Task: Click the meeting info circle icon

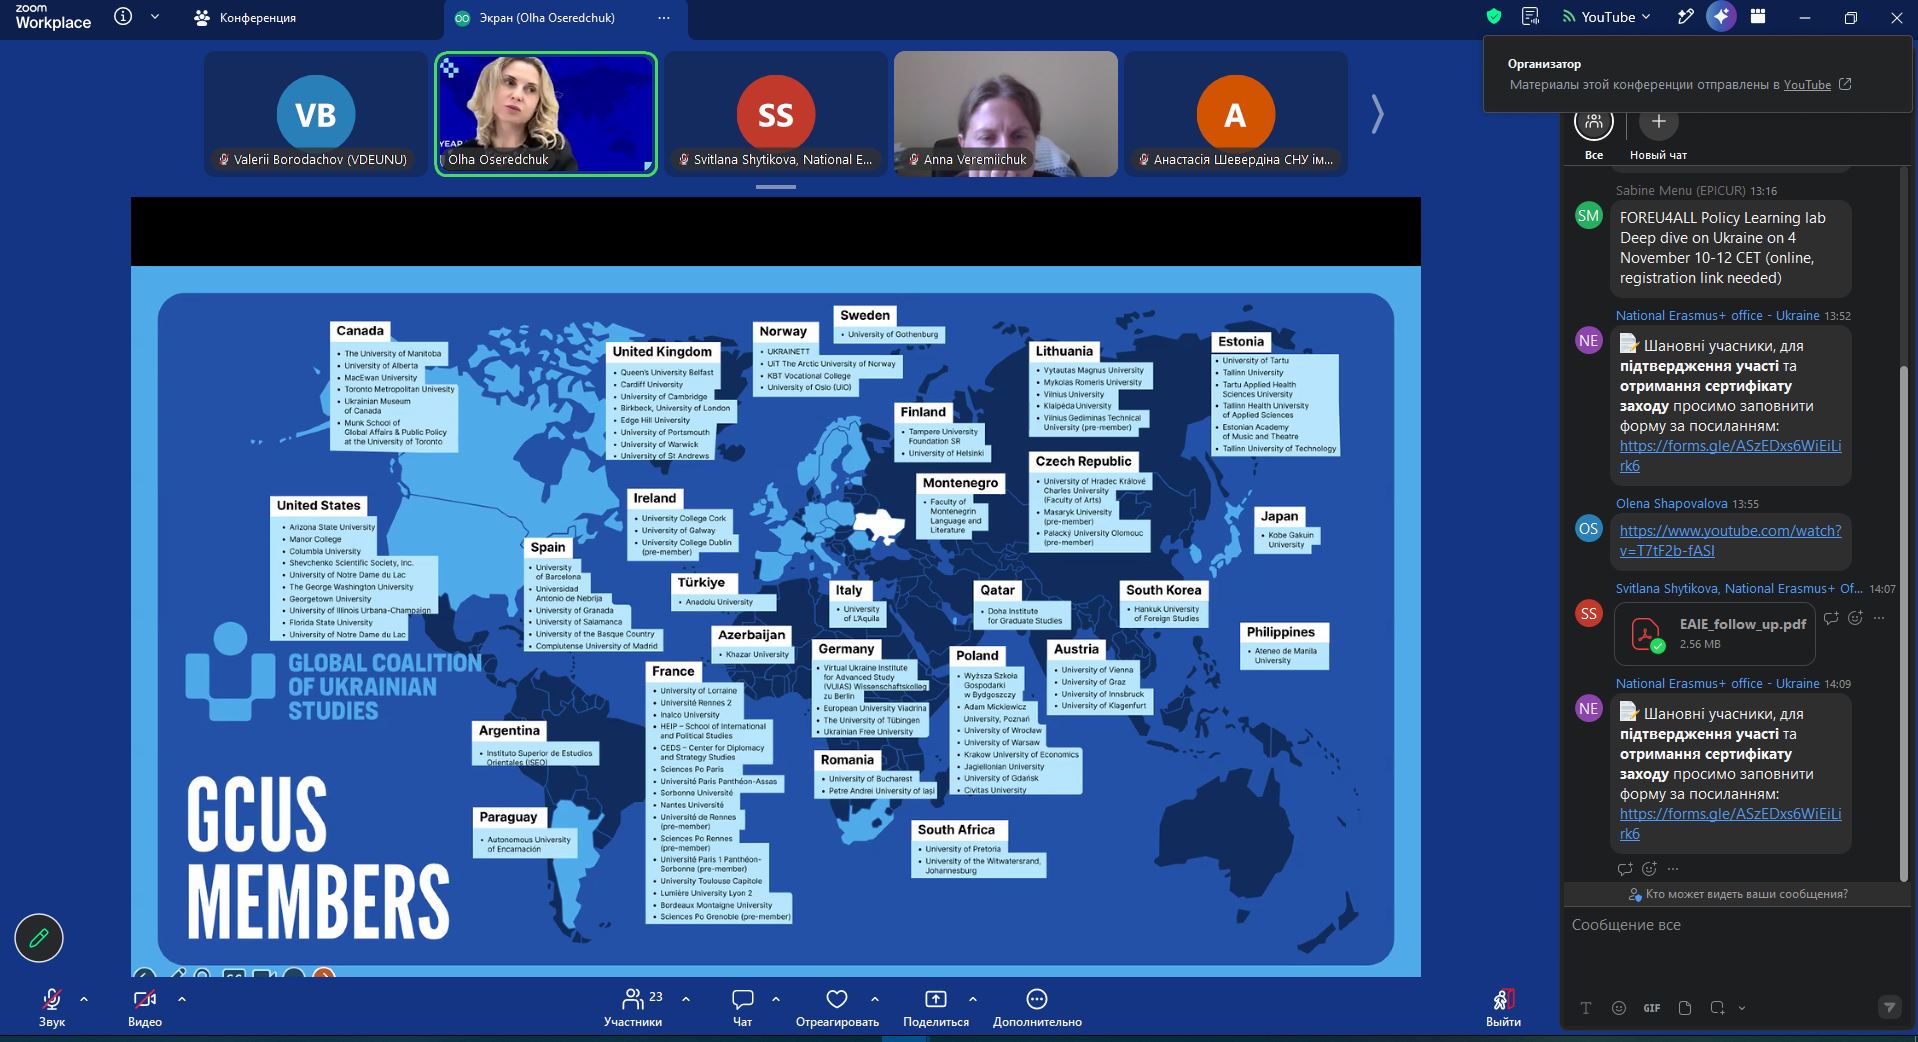Action: click(123, 16)
